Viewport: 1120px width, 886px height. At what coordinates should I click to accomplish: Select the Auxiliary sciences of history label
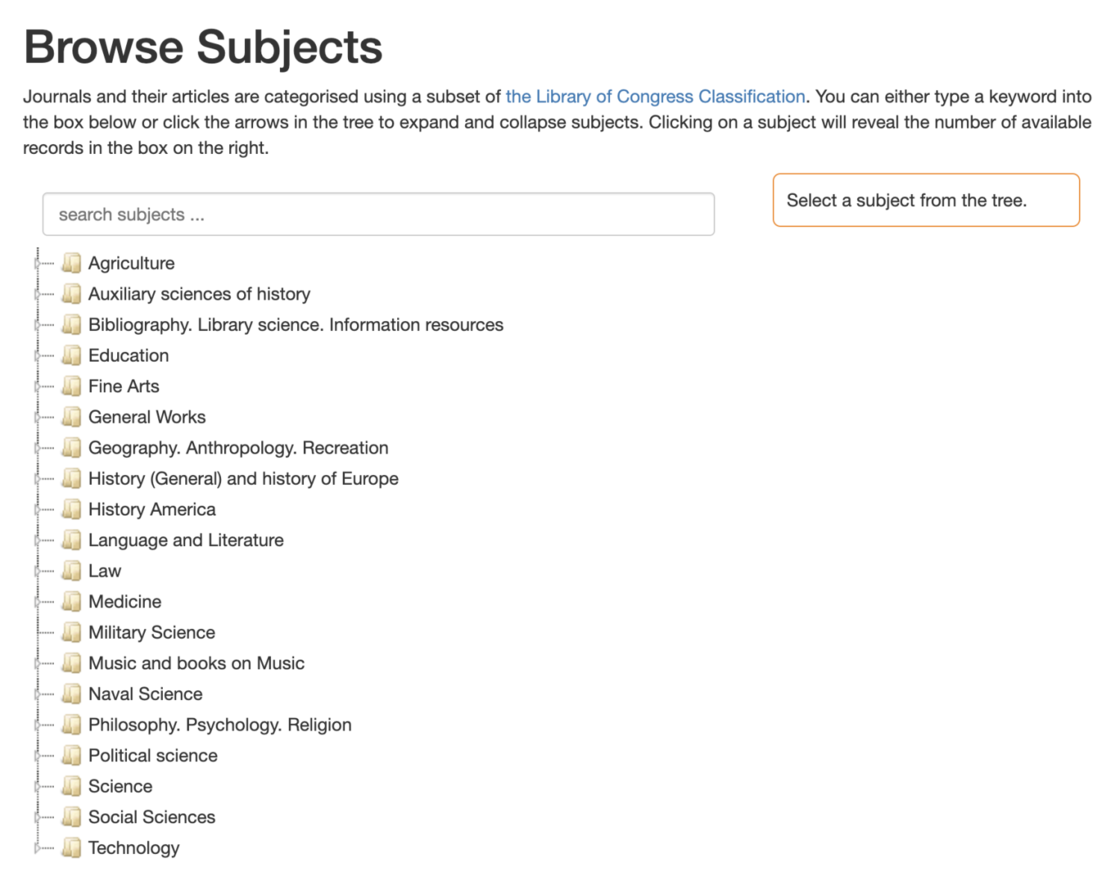pos(199,294)
